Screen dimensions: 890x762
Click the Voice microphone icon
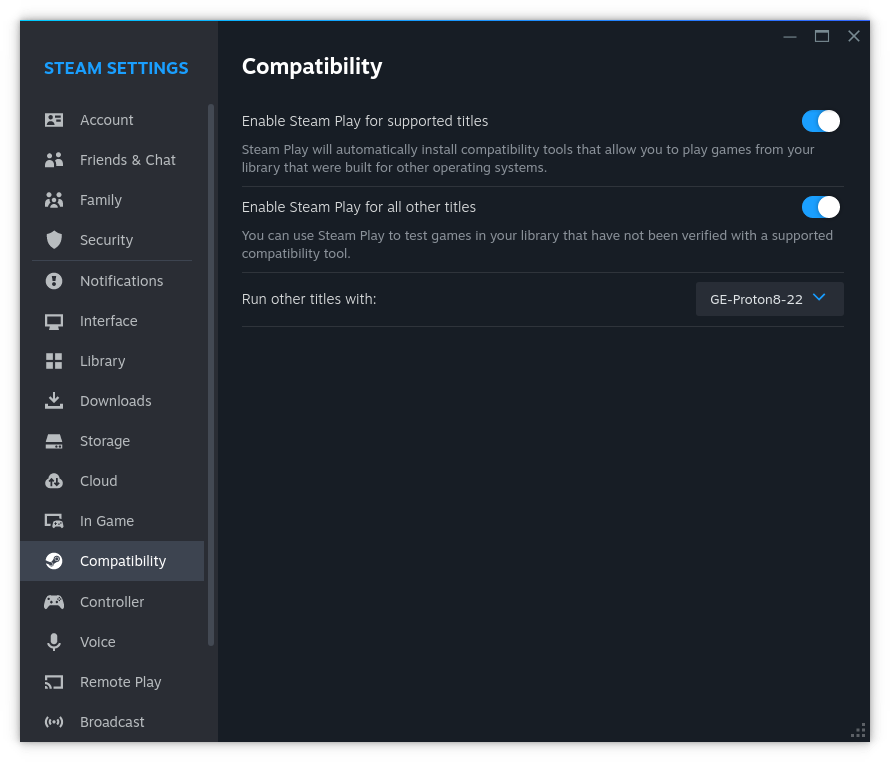[54, 642]
